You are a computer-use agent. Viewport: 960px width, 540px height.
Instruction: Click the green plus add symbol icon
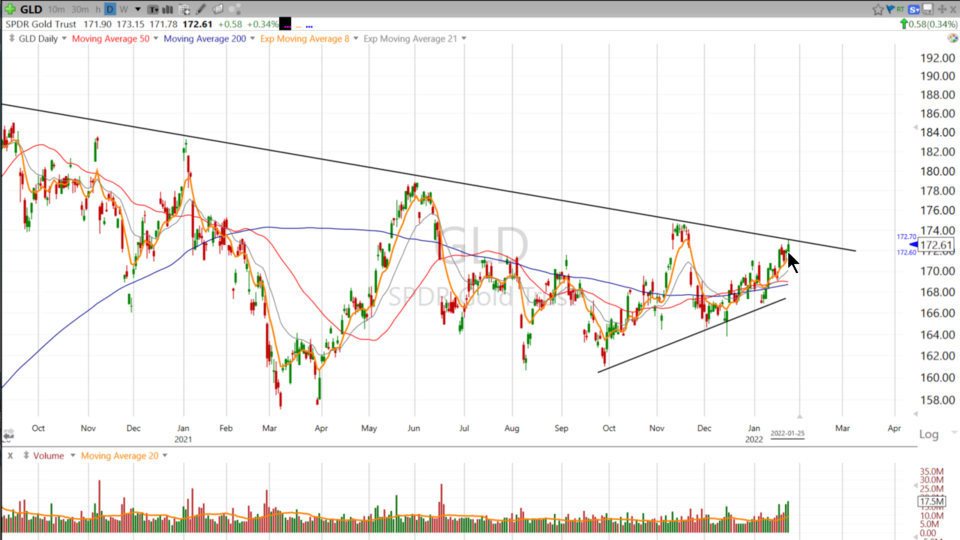coord(8,9)
